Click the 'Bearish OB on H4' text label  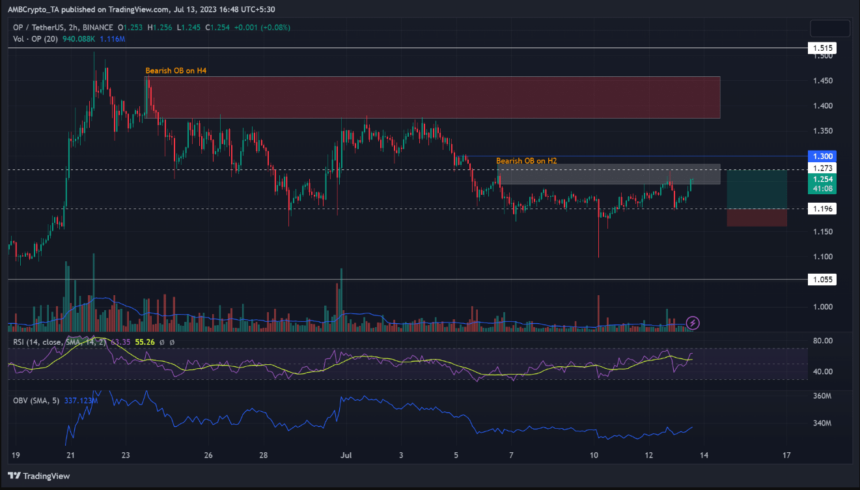coord(181,70)
